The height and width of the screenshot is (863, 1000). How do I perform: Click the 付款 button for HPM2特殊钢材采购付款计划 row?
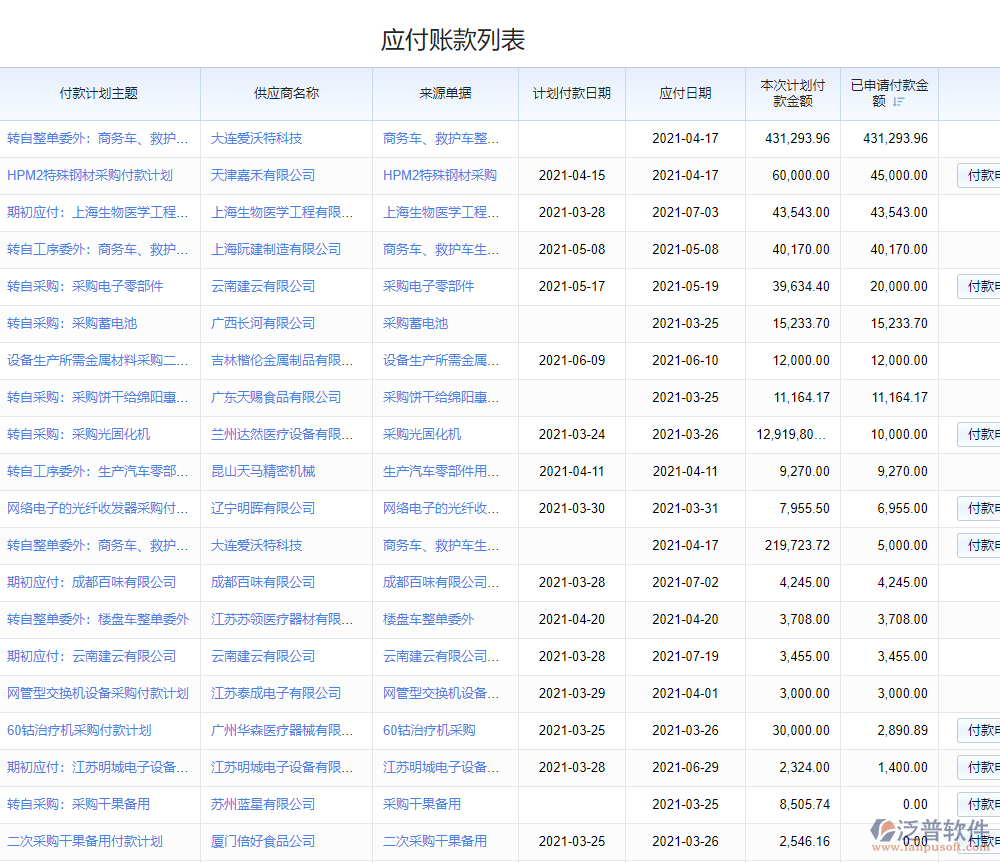point(979,176)
